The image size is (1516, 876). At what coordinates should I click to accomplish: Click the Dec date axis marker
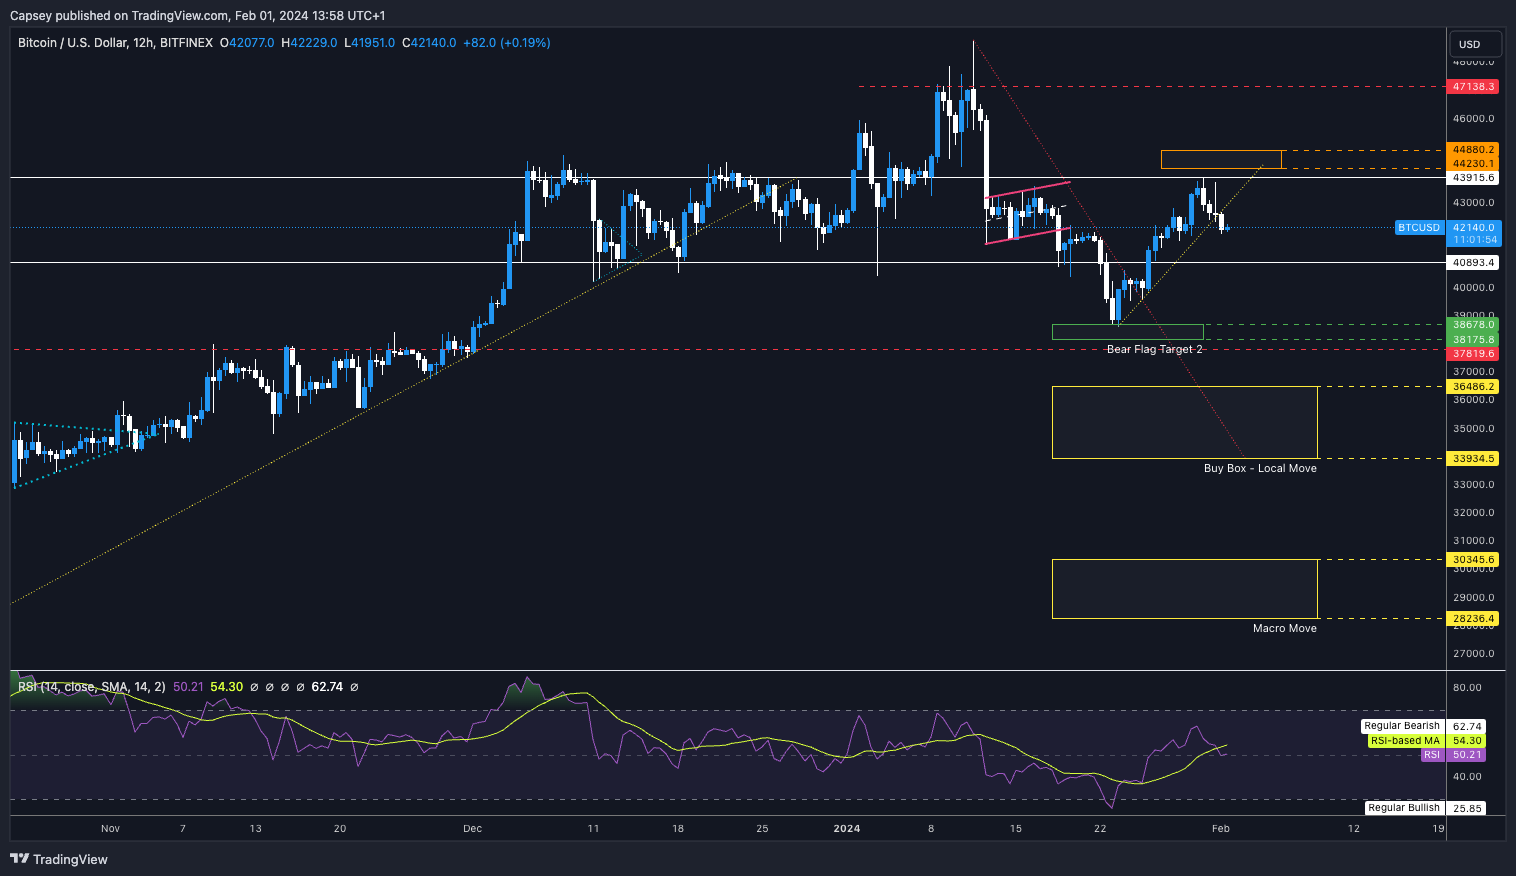point(472,828)
